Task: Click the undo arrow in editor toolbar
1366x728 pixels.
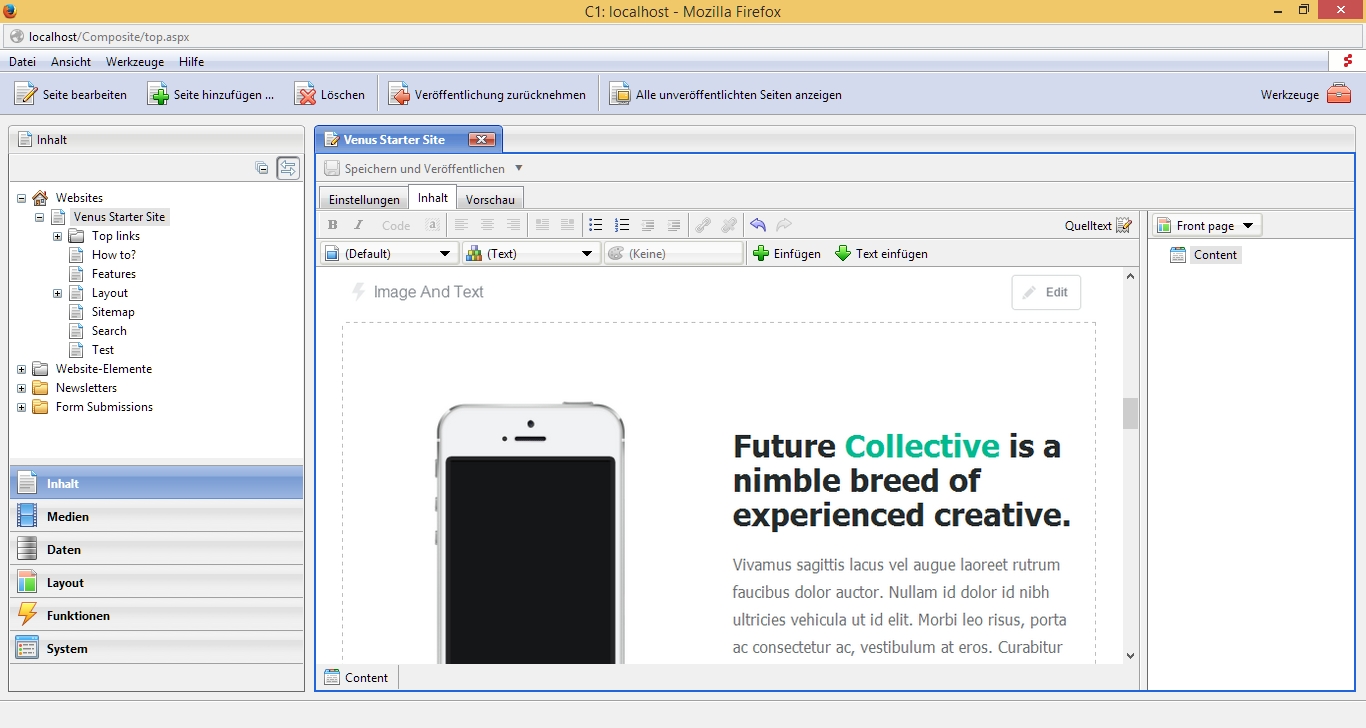Action: coord(758,225)
